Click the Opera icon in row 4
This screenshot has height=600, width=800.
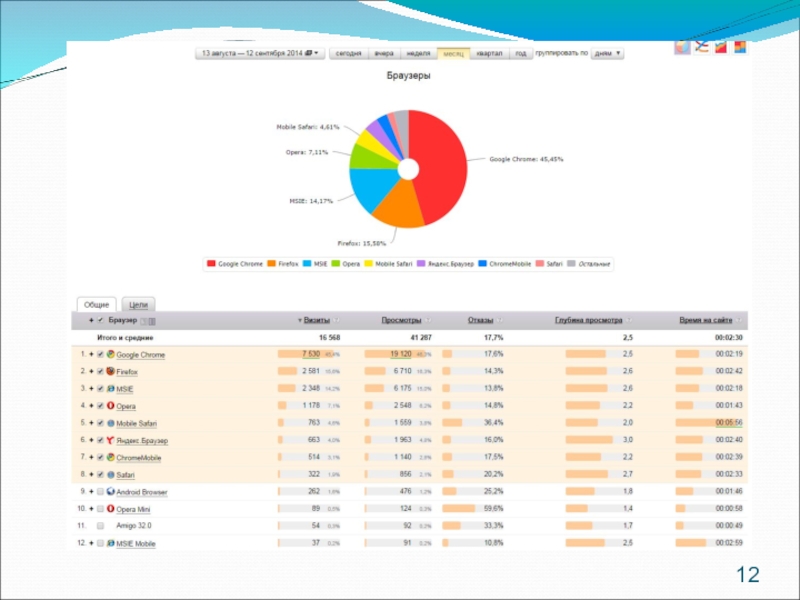tap(110, 406)
